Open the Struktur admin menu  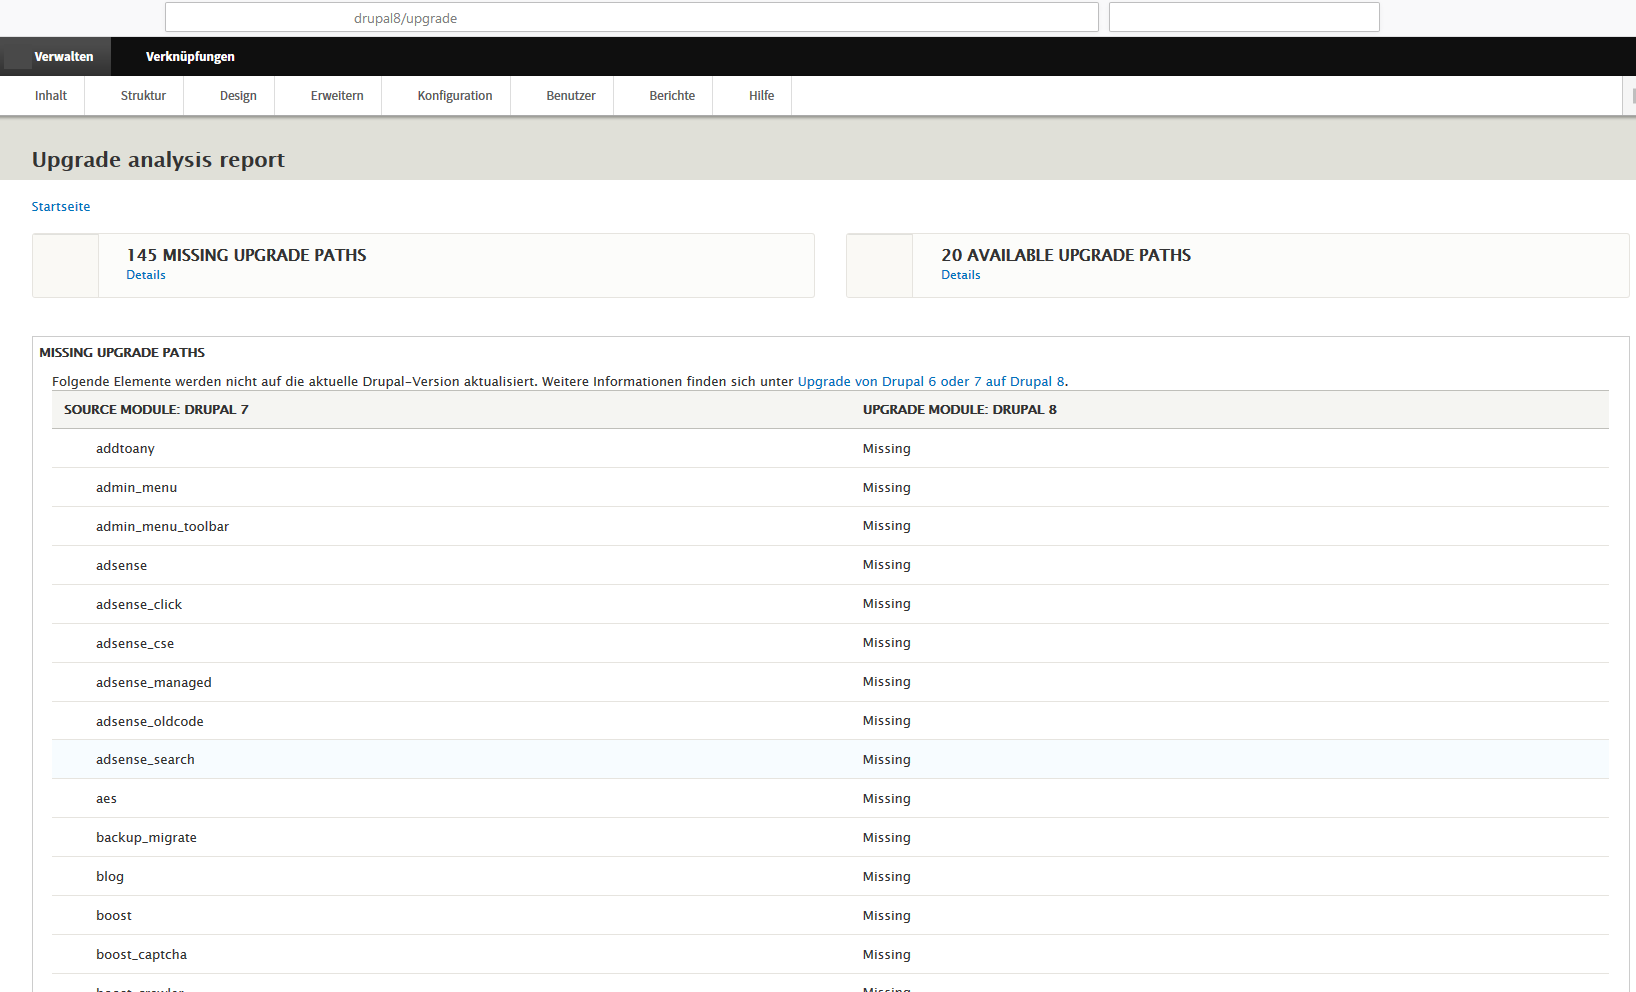143,96
